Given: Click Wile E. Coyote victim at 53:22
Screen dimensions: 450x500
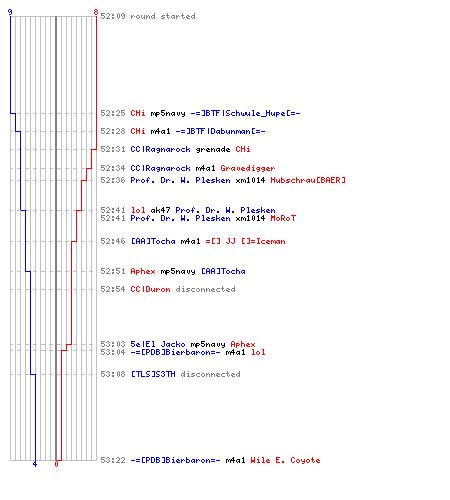Looking at the screenshot, I should point(285,460).
